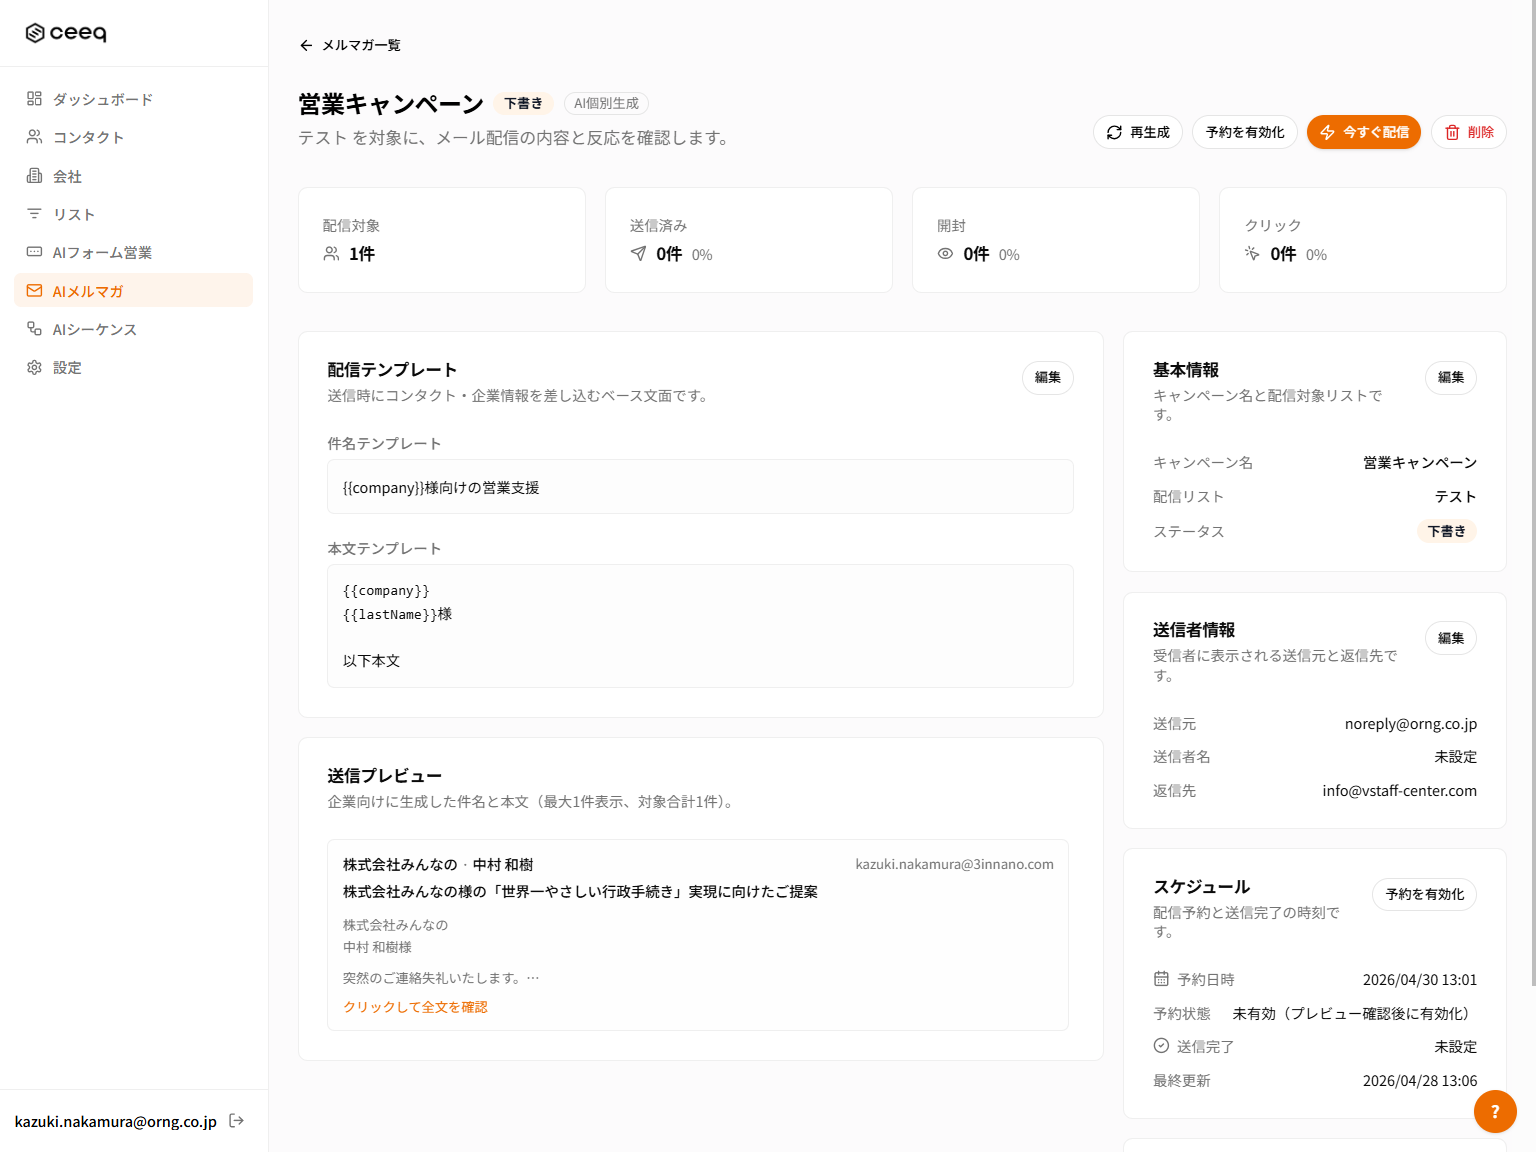Click the 送信済み paper plane icon
Image resolution: width=1536 pixels, height=1152 pixels.
[638, 254]
